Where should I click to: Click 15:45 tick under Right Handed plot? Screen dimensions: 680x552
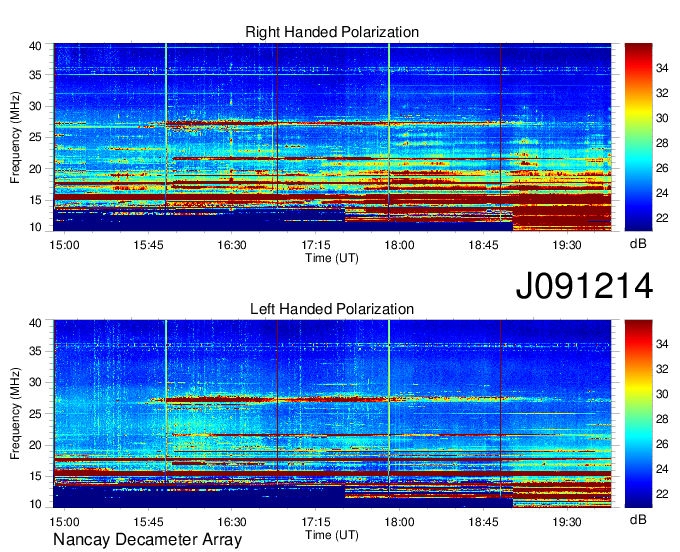coord(148,245)
